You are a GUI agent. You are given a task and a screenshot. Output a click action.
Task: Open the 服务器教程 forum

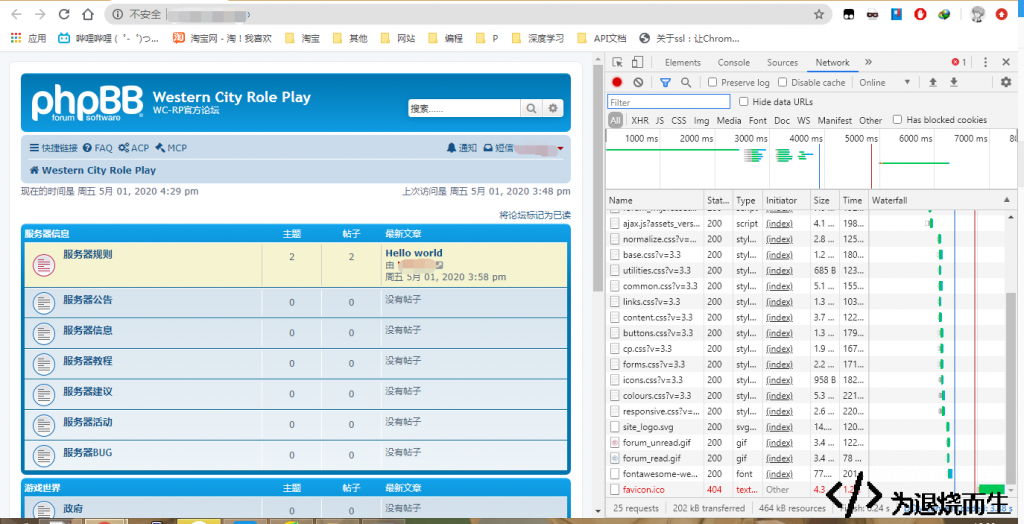click(x=88, y=361)
